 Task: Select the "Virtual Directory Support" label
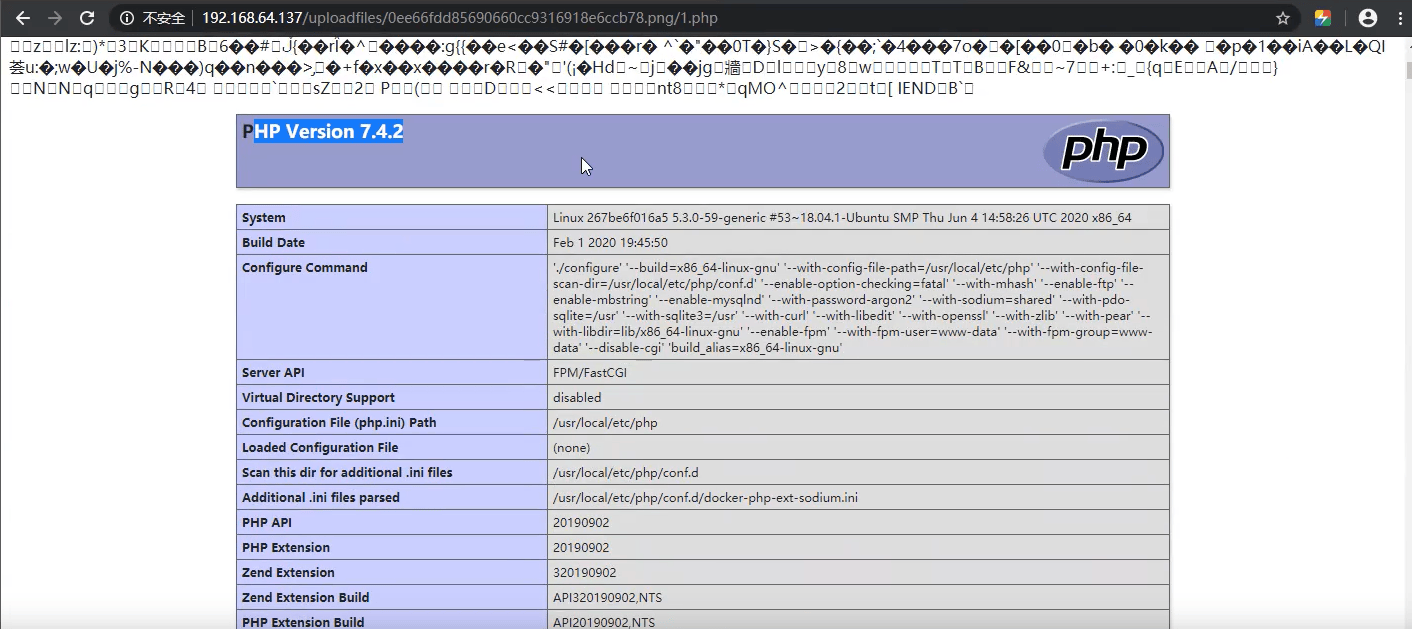pyautogui.click(x=318, y=397)
